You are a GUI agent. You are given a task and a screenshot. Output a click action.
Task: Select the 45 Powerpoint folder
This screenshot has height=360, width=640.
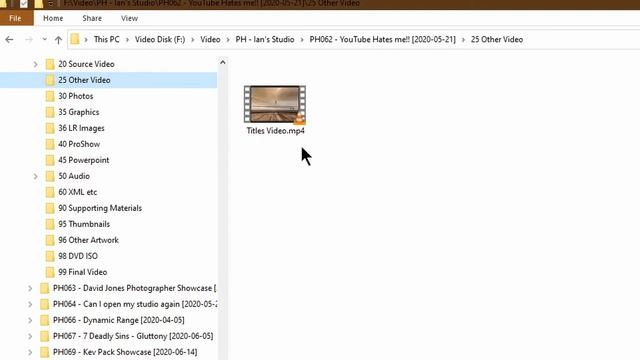(84, 160)
